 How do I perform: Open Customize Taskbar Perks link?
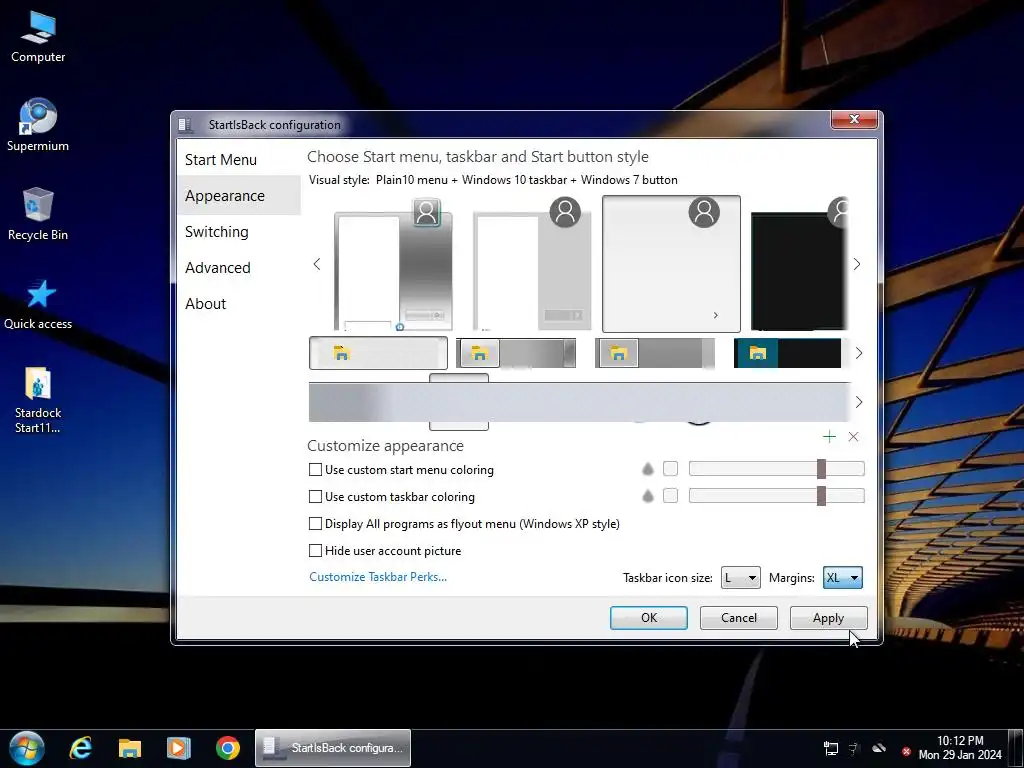(378, 577)
